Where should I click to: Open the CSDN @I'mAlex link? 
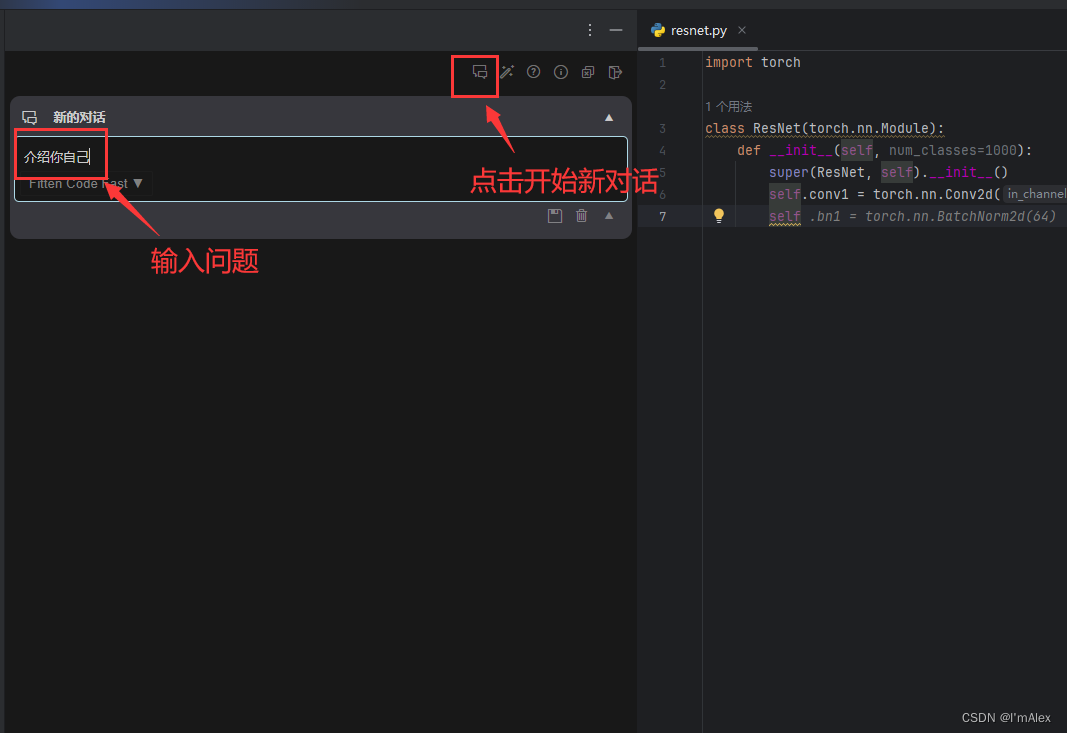click(x=1006, y=717)
